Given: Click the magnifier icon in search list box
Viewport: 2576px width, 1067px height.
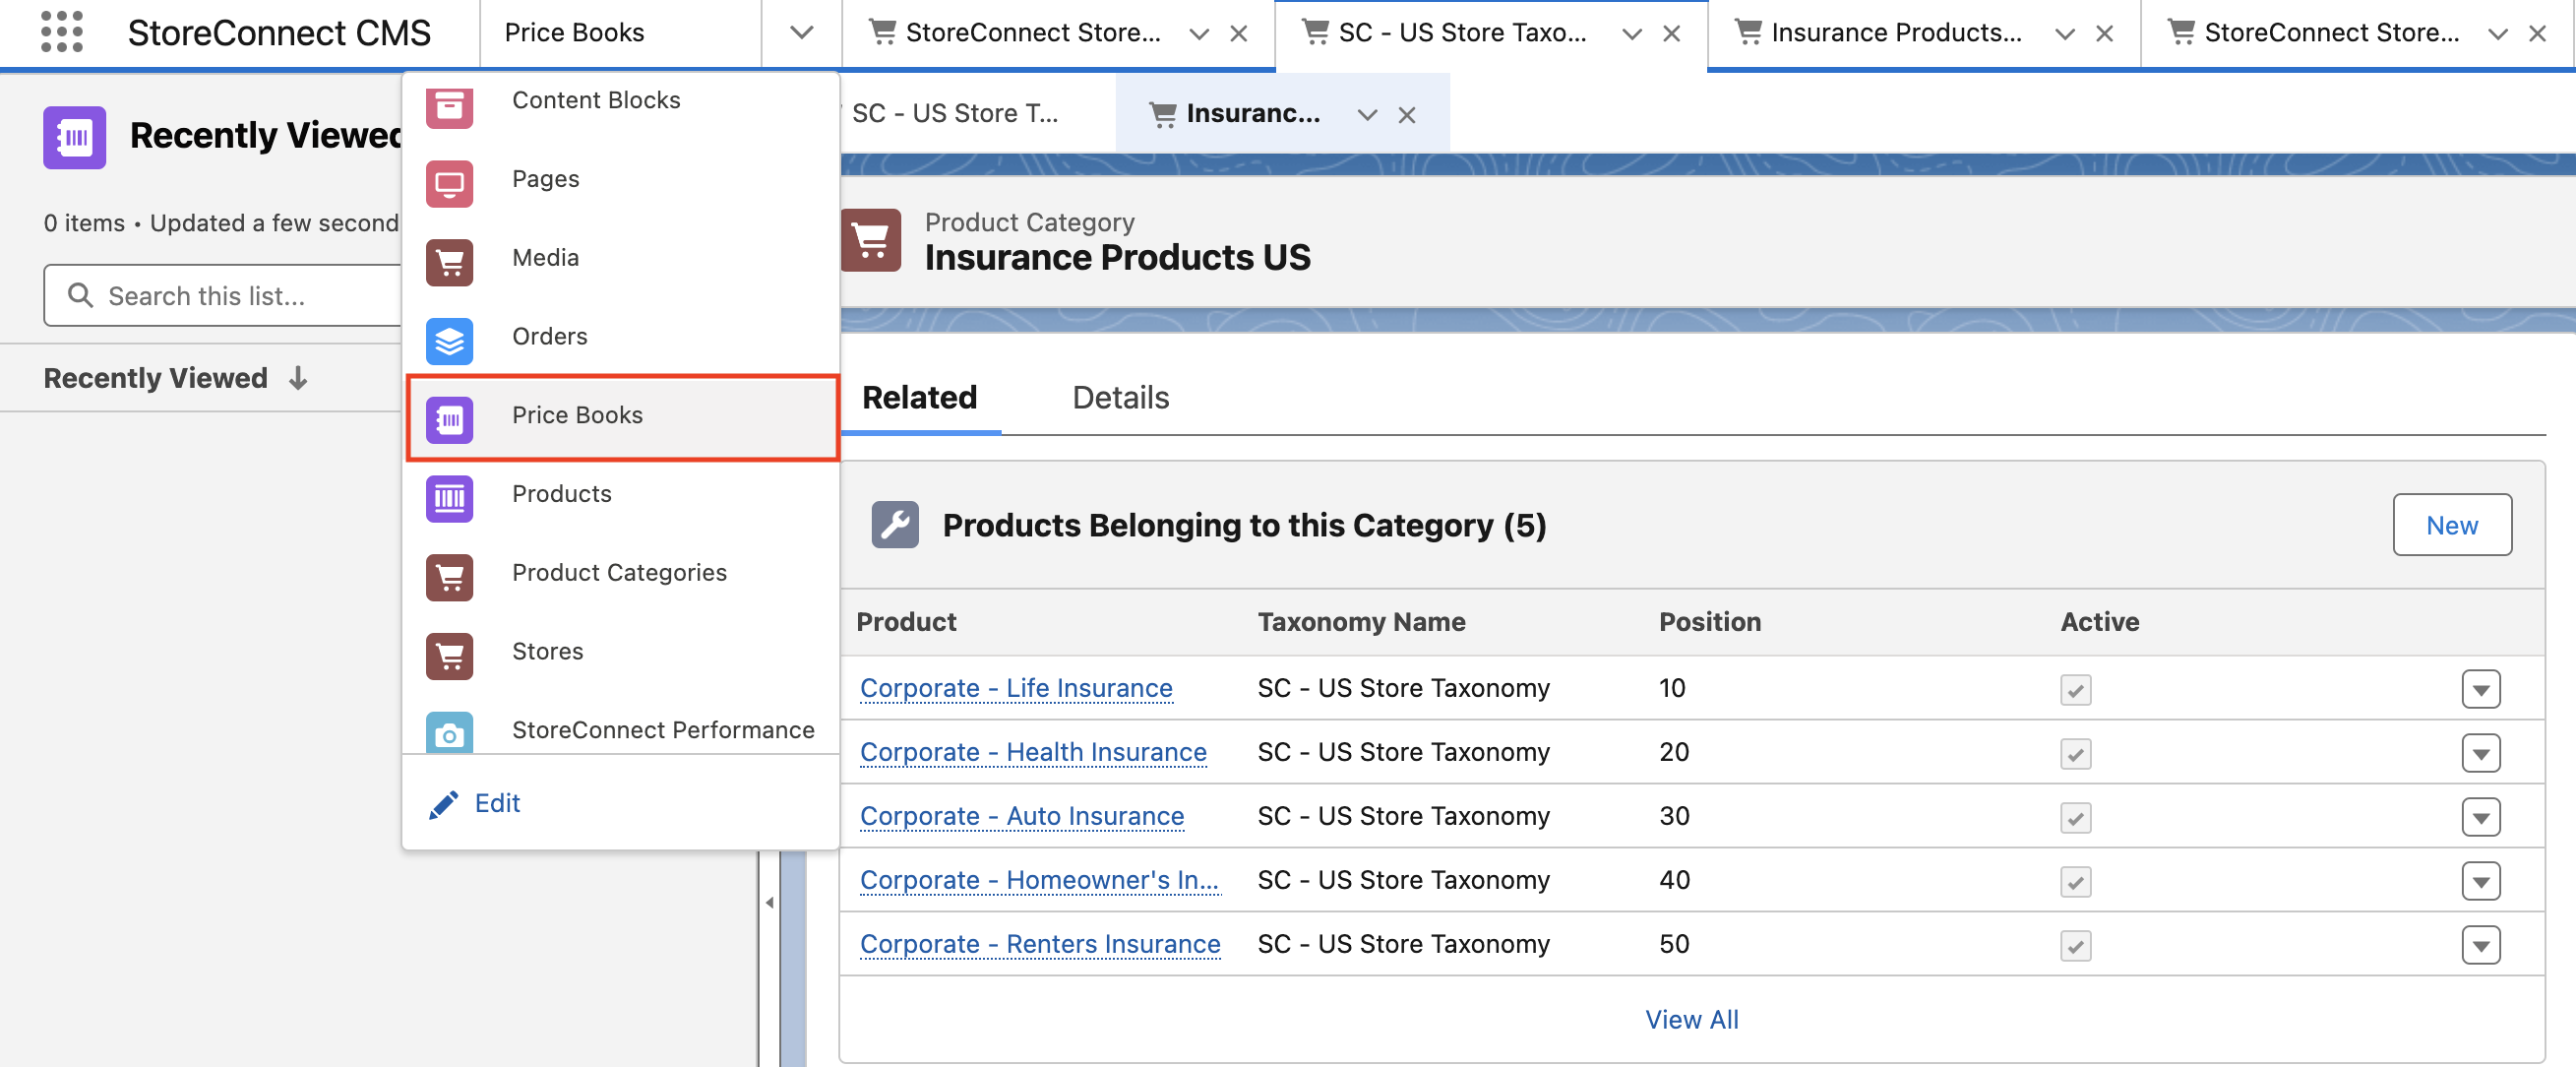Looking at the screenshot, I should [80, 295].
